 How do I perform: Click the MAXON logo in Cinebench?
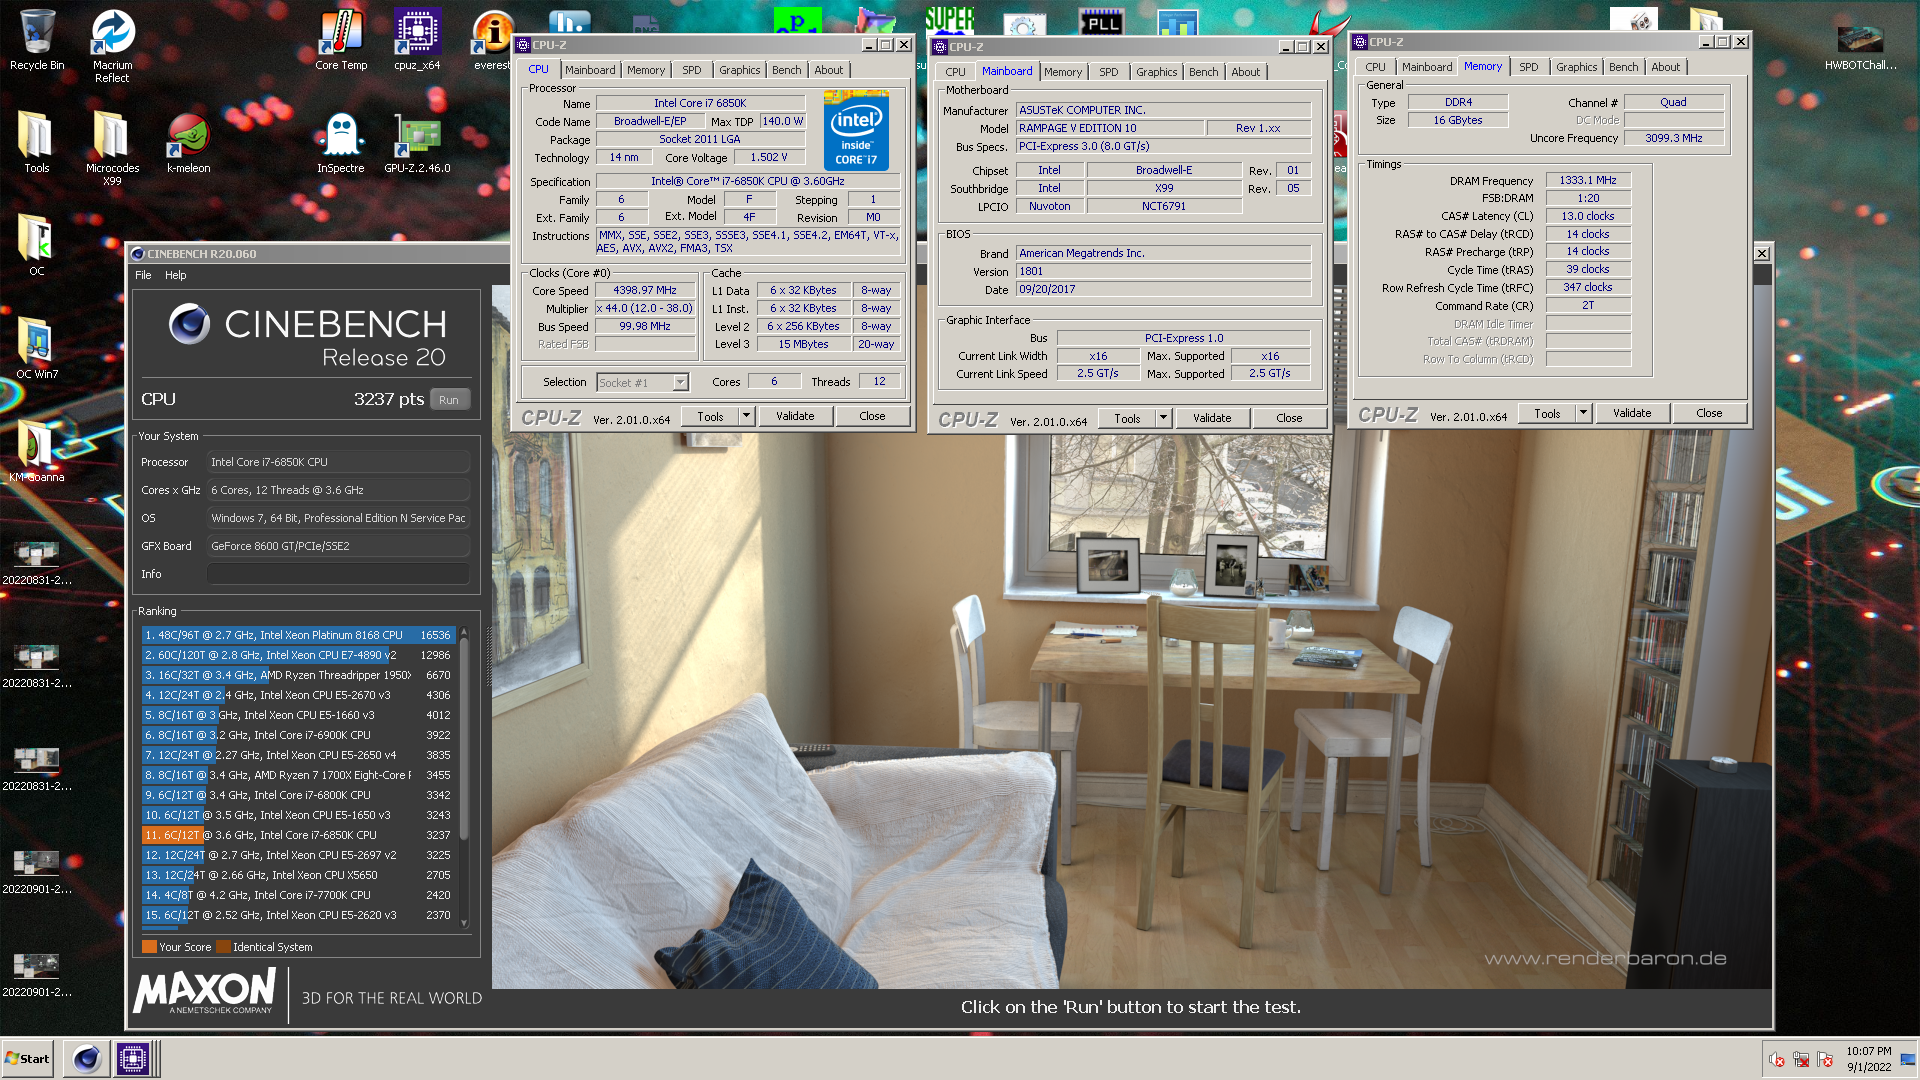pos(204,993)
